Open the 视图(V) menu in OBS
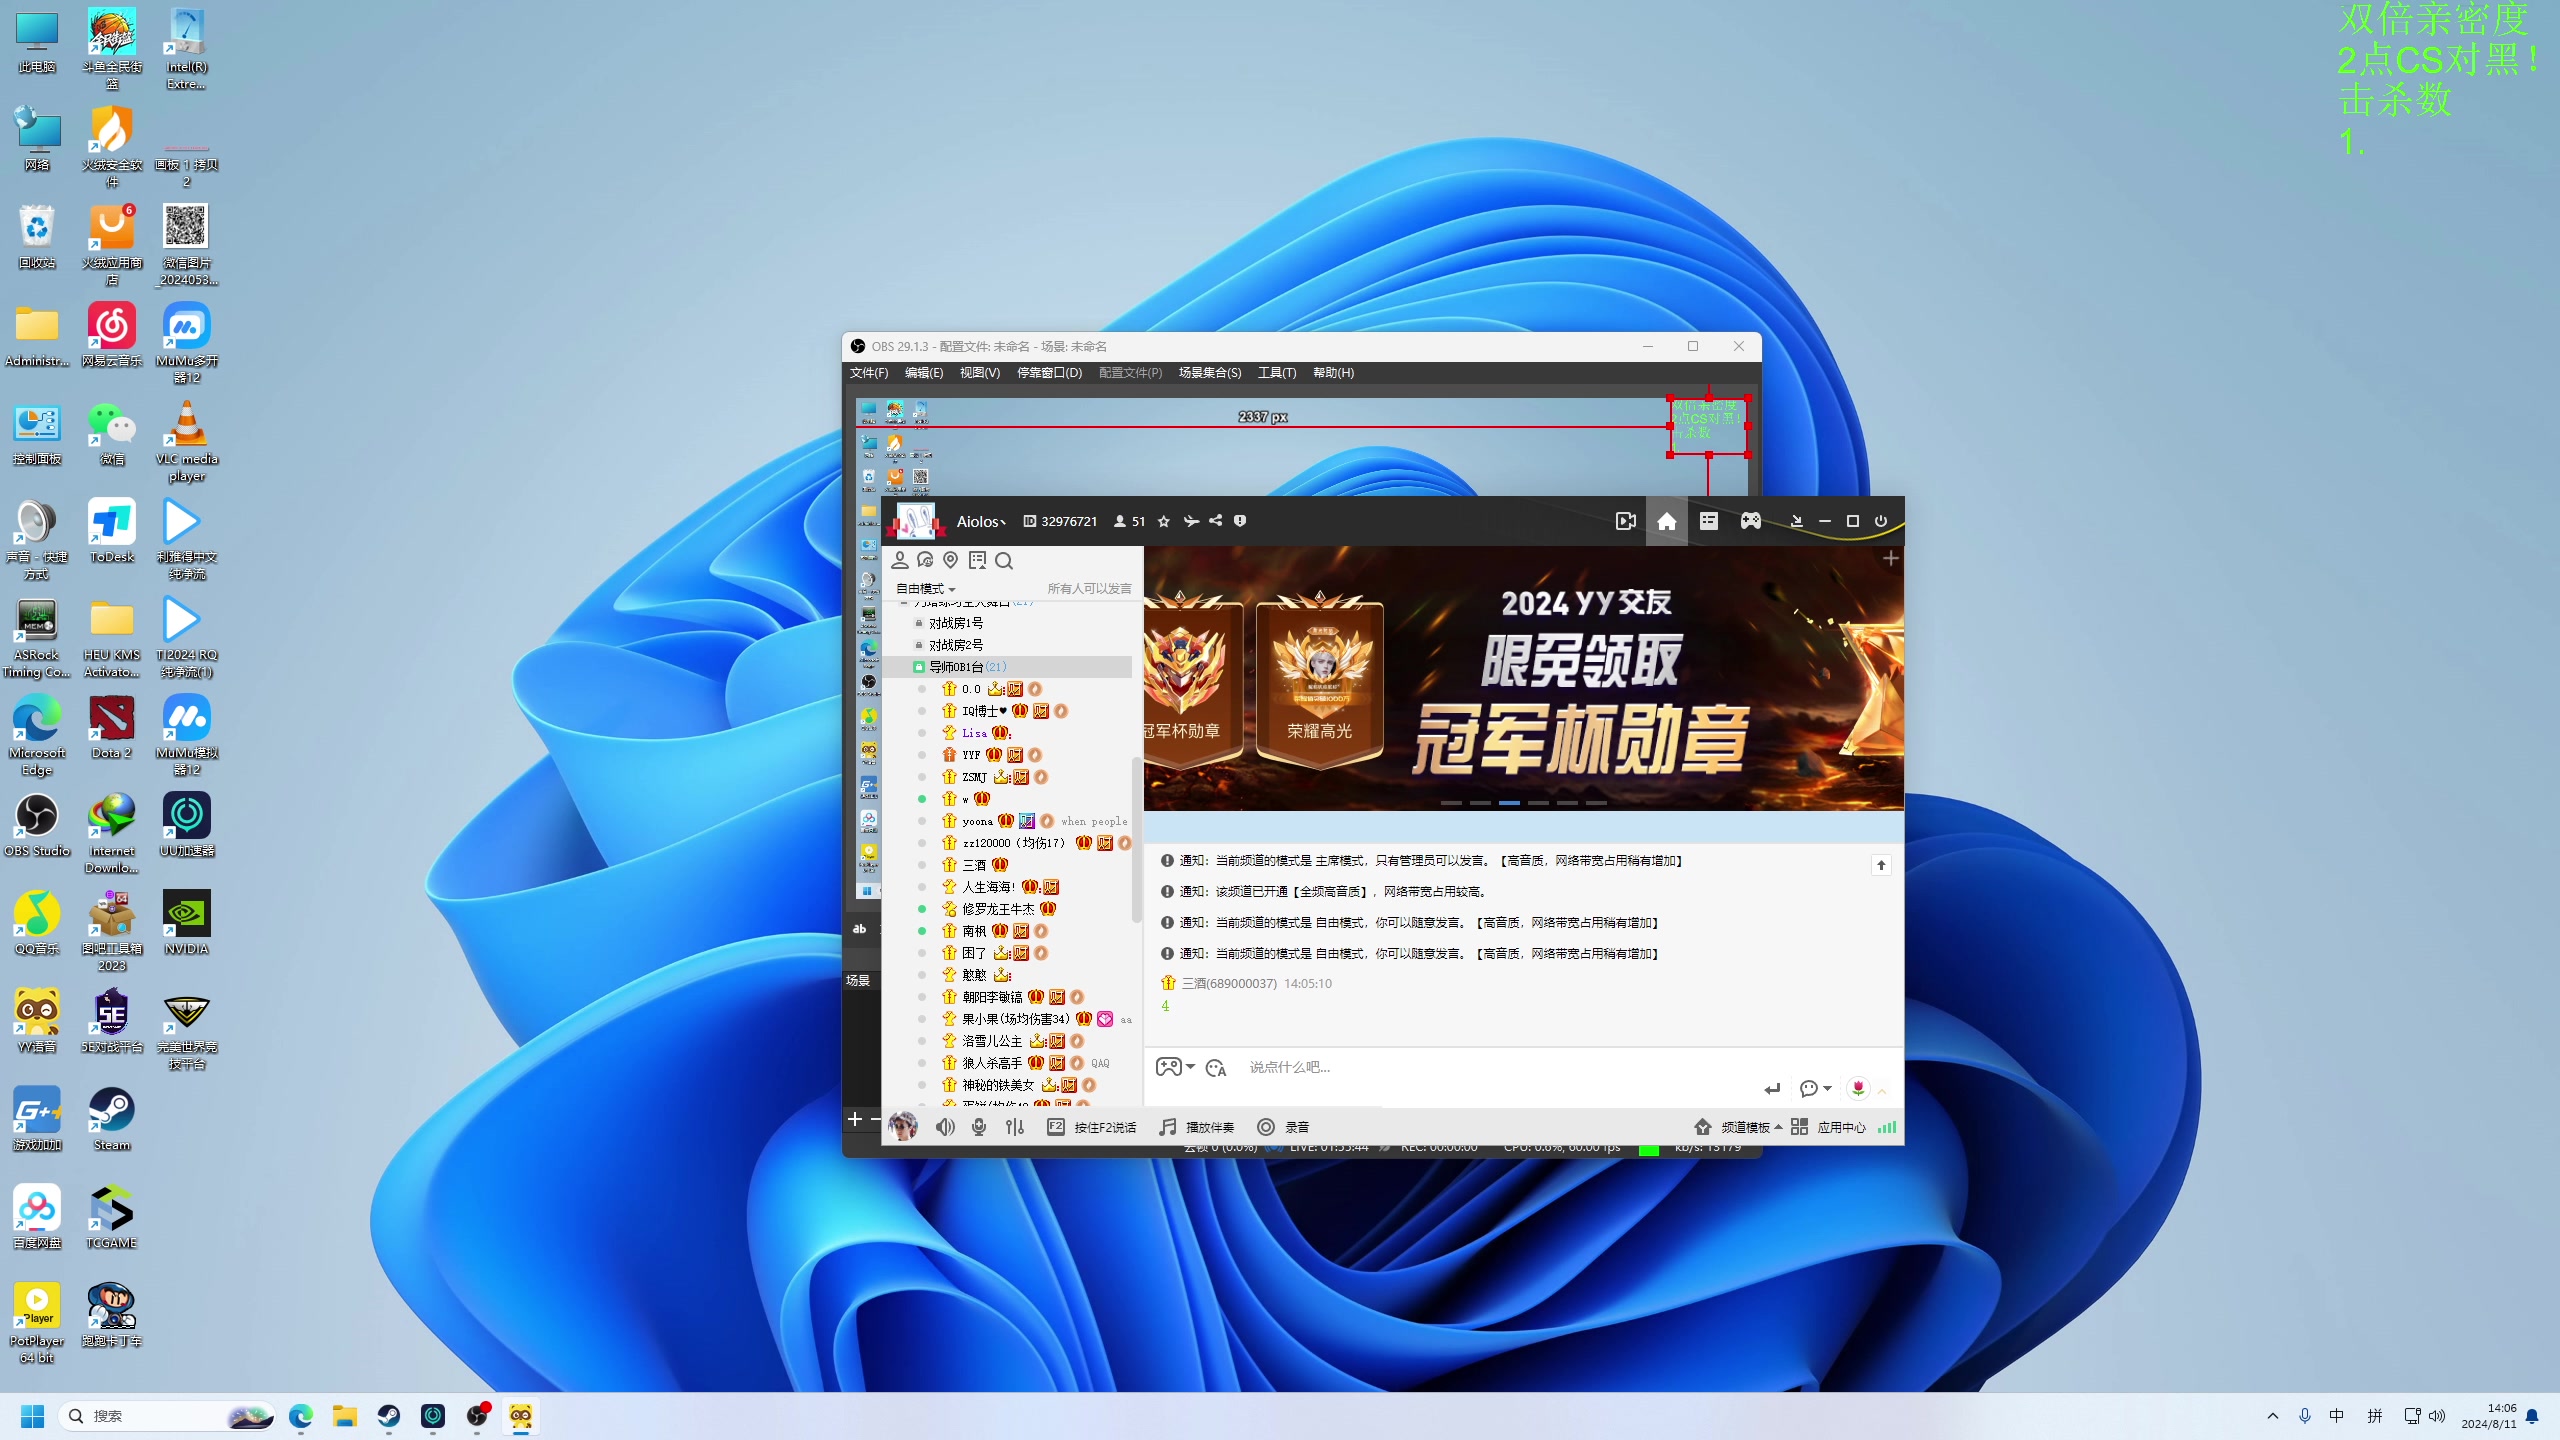The image size is (2560, 1440). coord(980,373)
